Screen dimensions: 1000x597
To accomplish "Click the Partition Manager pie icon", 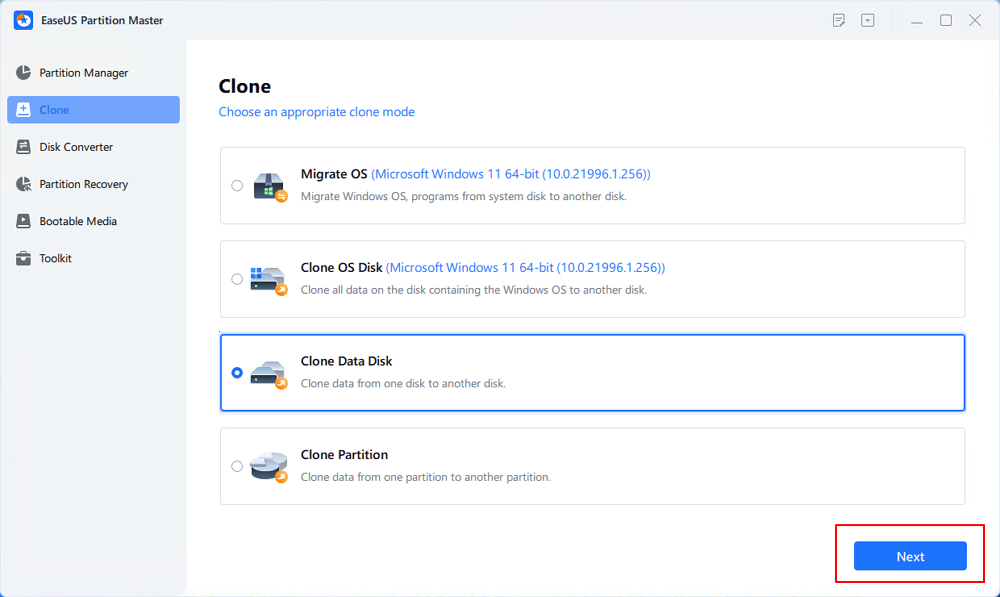I will coord(23,73).
